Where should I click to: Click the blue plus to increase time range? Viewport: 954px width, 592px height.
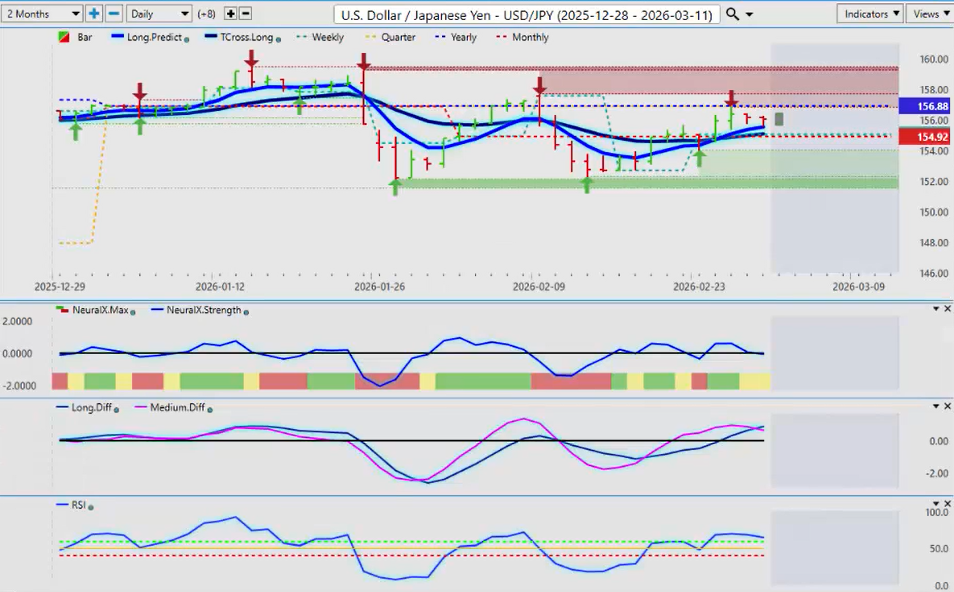pos(94,13)
